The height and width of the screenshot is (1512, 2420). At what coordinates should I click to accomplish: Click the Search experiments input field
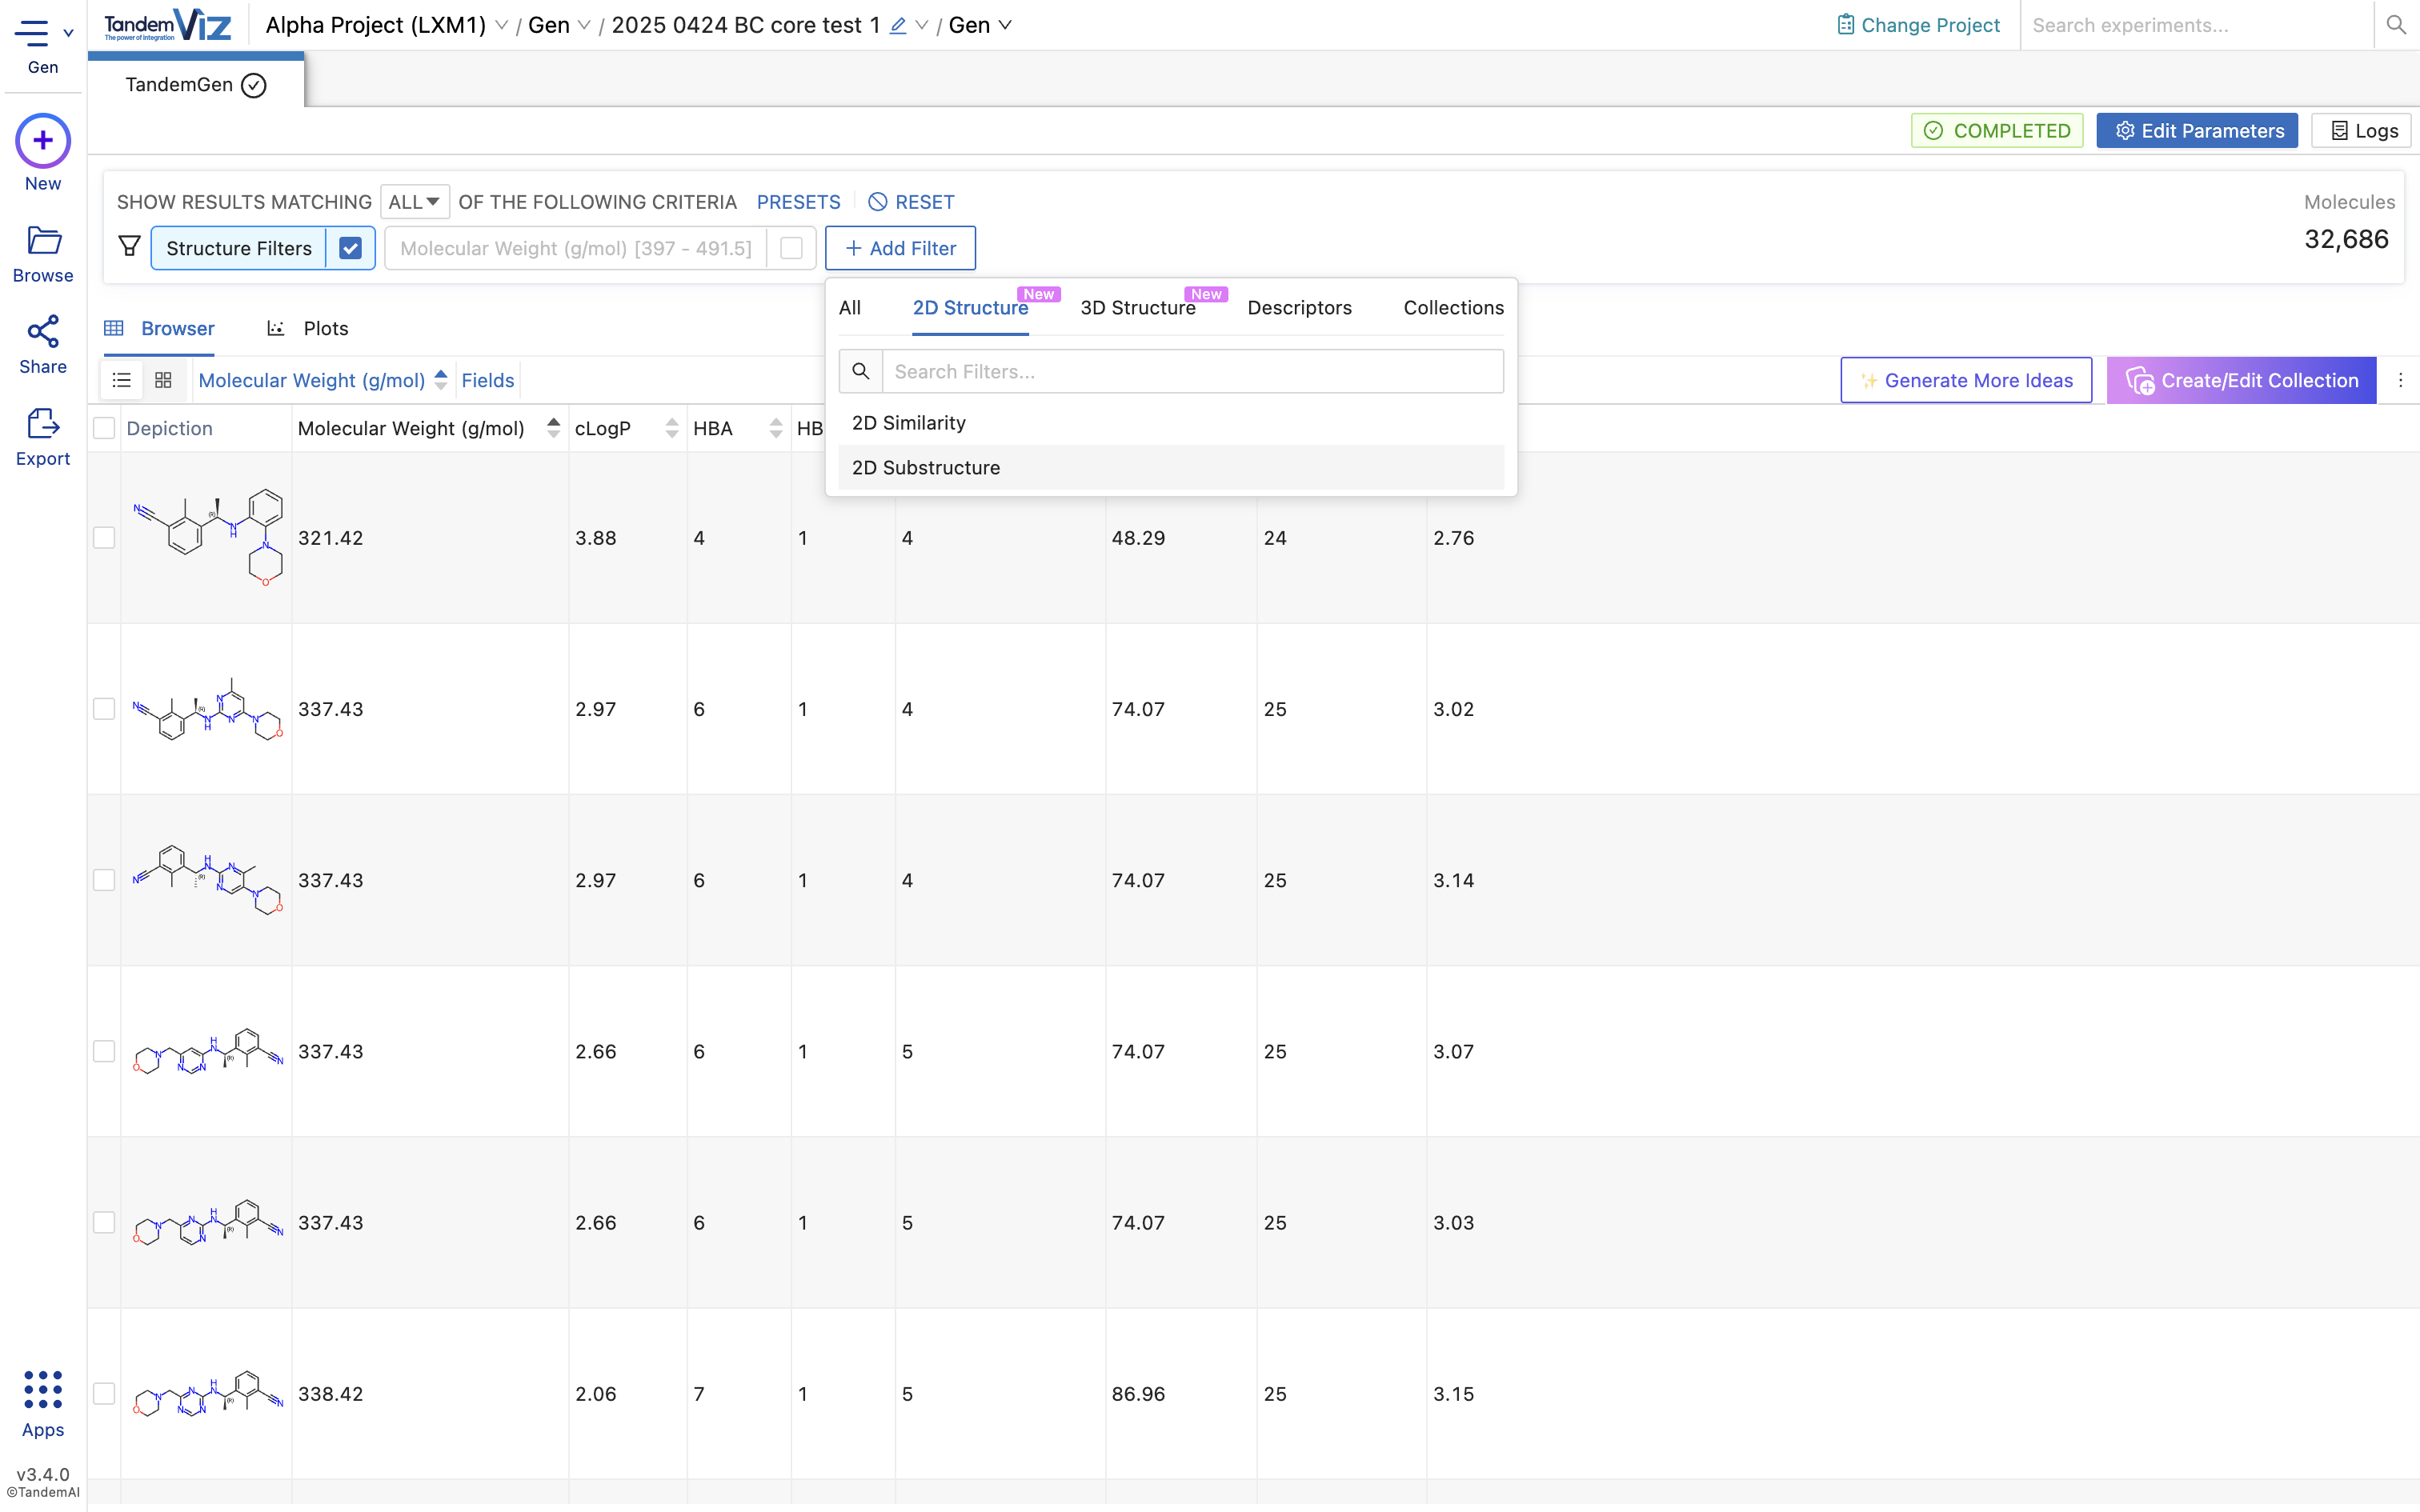pyautogui.click(x=2197, y=25)
